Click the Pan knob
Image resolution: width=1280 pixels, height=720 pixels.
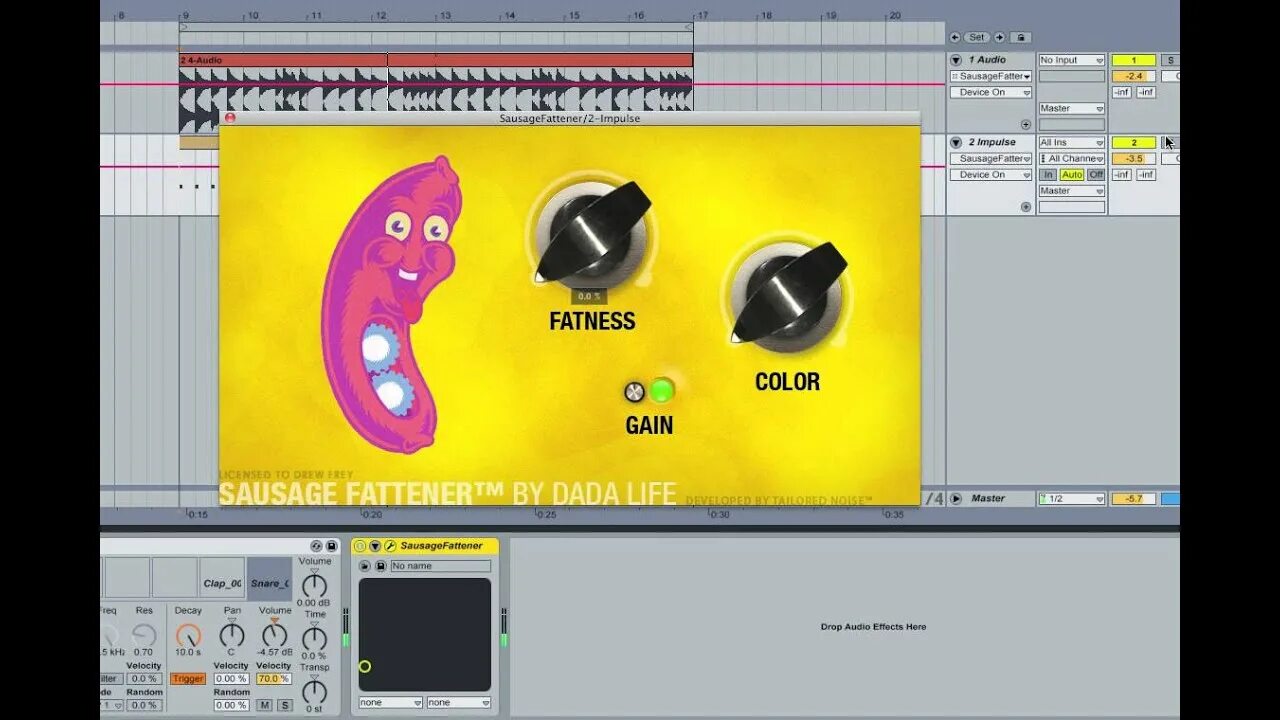pyautogui.click(x=232, y=635)
